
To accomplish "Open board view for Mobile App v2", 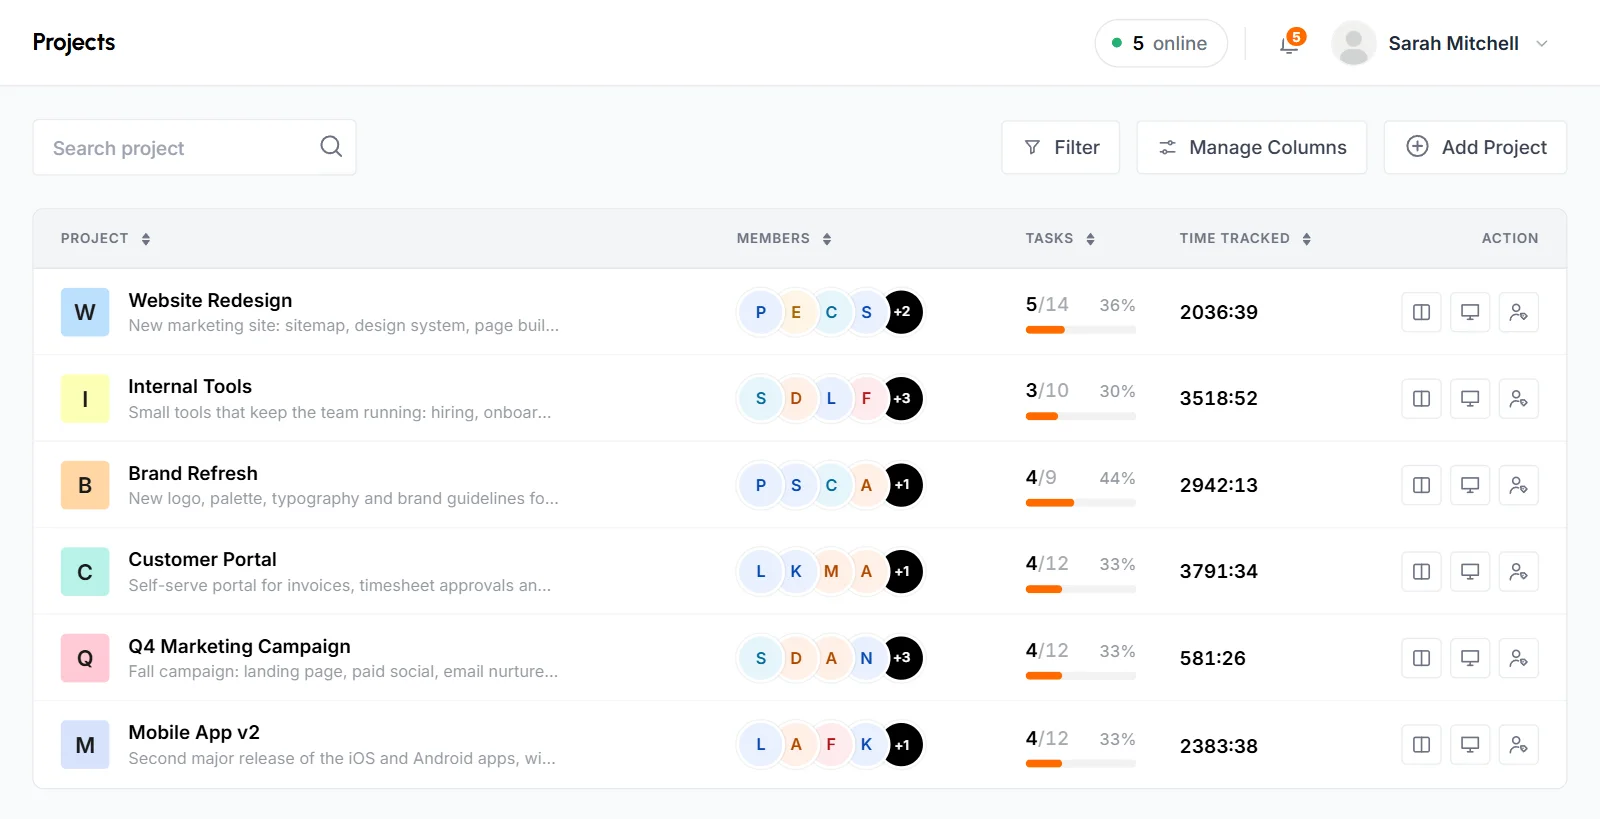I will (x=1421, y=744).
